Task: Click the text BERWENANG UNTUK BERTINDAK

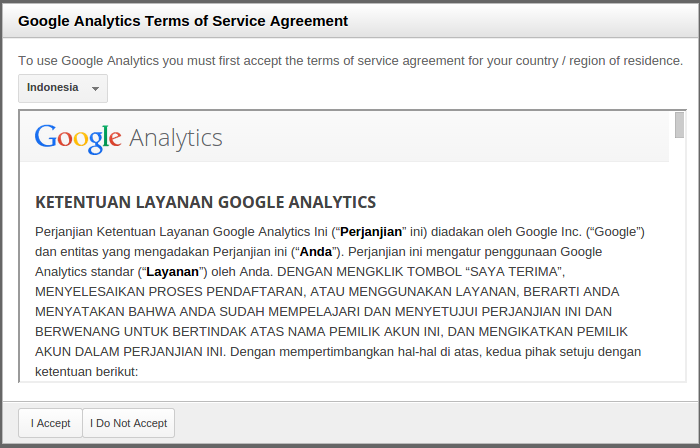Action: point(123,331)
